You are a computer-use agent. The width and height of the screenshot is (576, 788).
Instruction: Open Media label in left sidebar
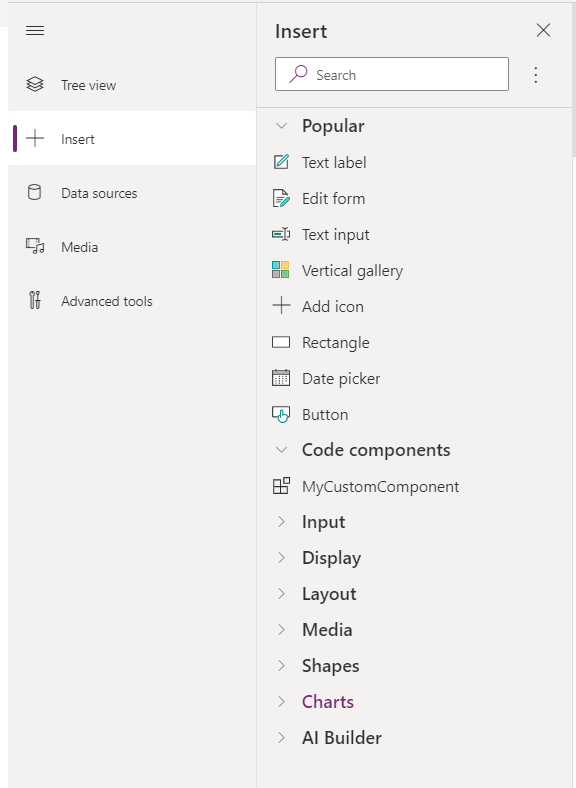click(79, 247)
